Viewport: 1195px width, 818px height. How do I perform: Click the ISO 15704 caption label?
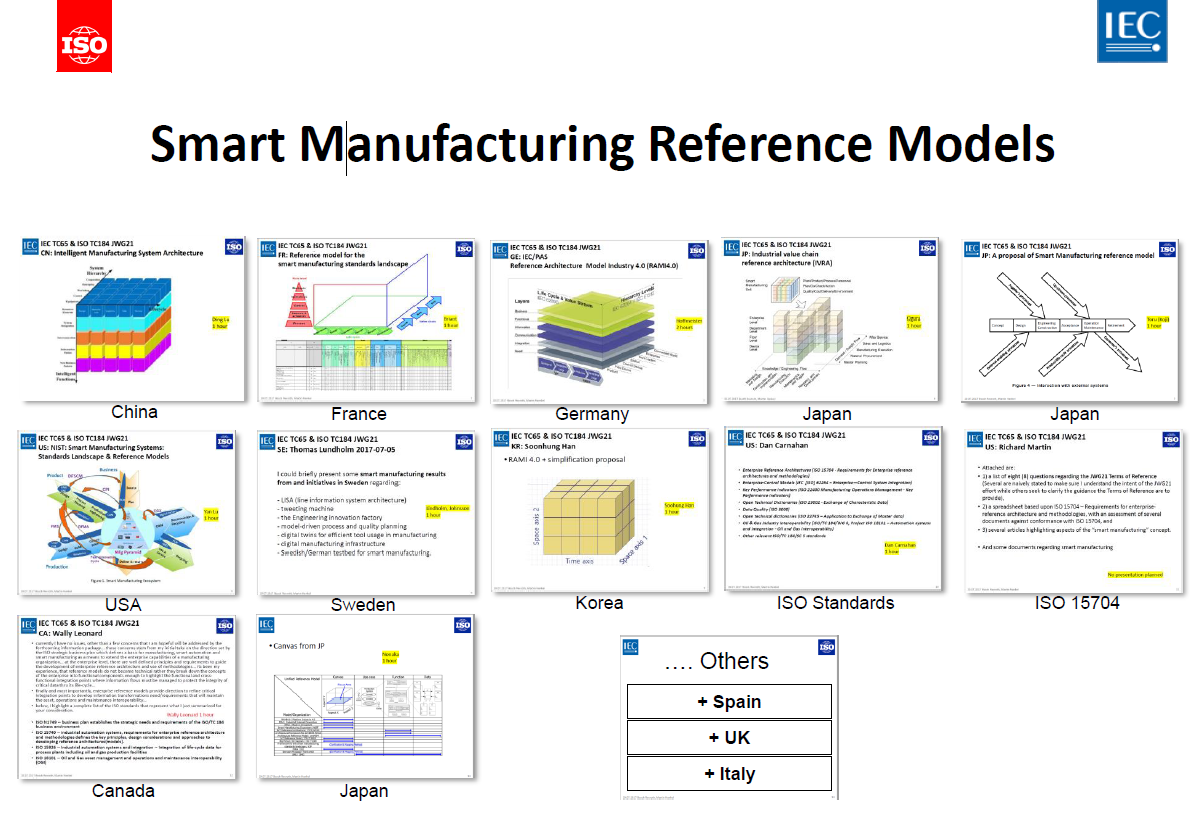click(1078, 603)
